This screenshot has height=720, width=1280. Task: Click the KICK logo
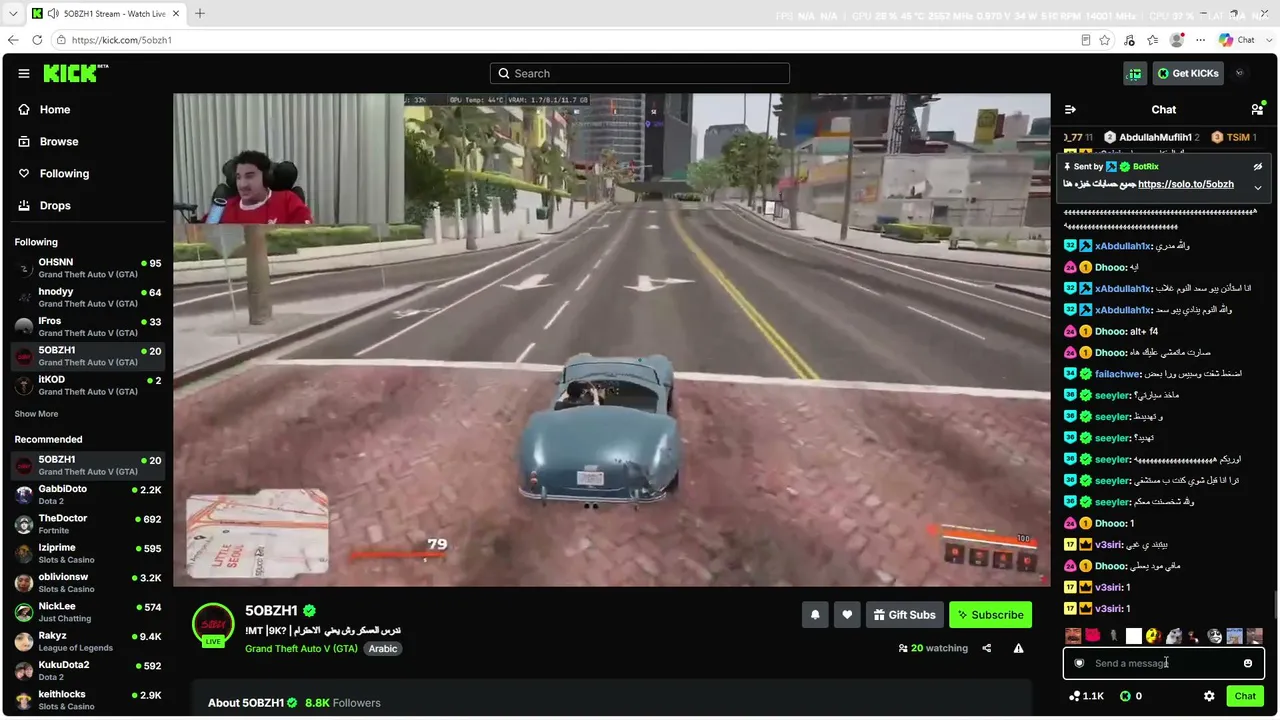pyautogui.click(x=75, y=73)
